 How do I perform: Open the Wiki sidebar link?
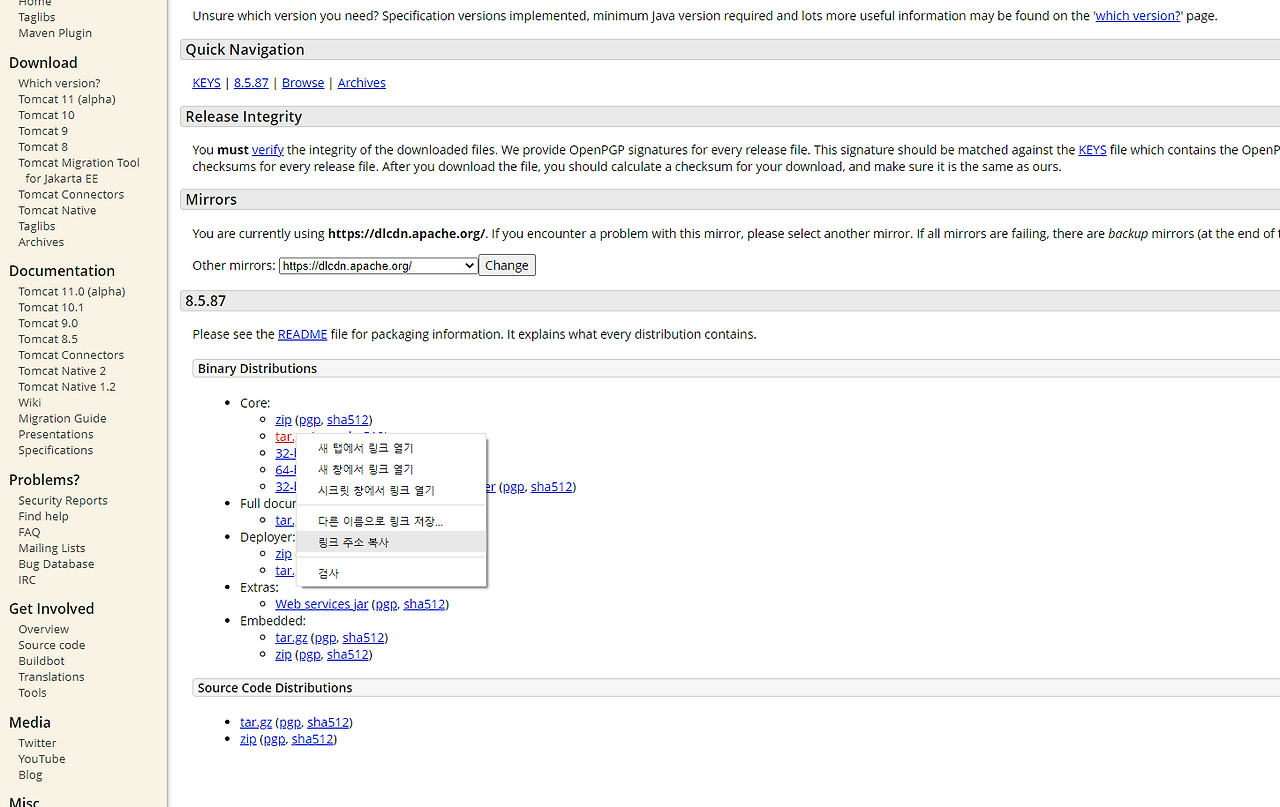coord(29,403)
